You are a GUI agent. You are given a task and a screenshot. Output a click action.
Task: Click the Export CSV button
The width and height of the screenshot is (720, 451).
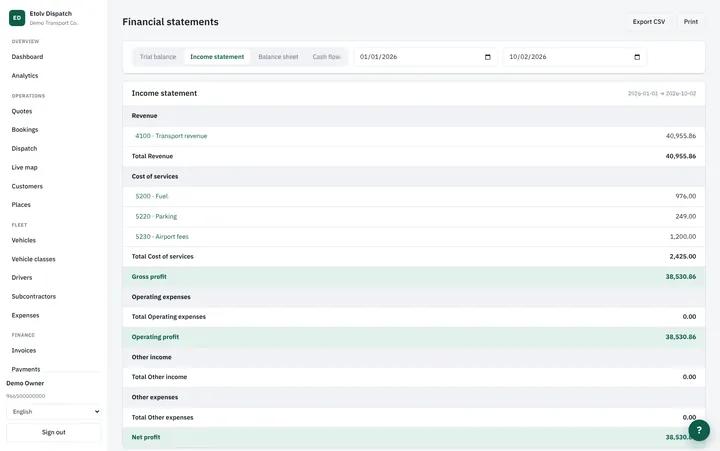[649, 22]
